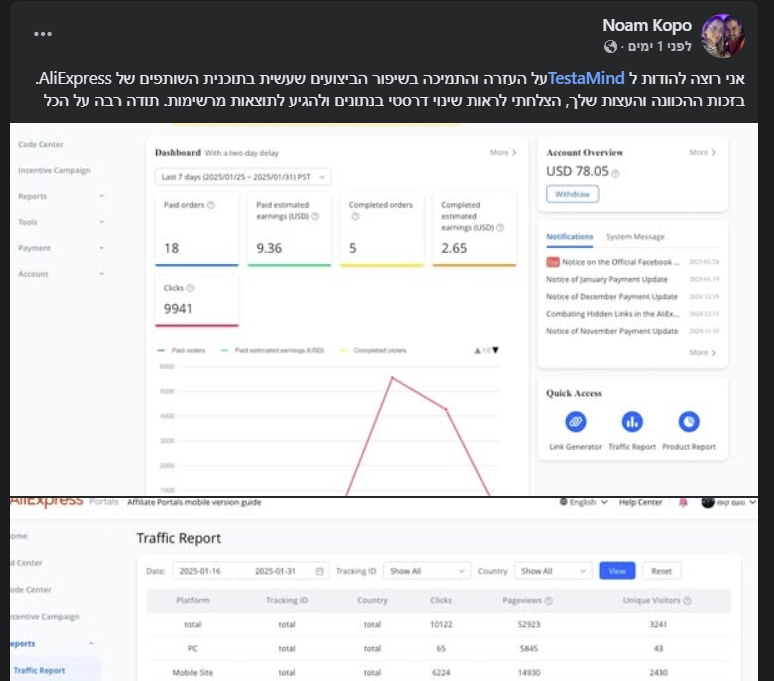Click the notification bell icon
The width and height of the screenshot is (774, 681).
click(x=683, y=501)
